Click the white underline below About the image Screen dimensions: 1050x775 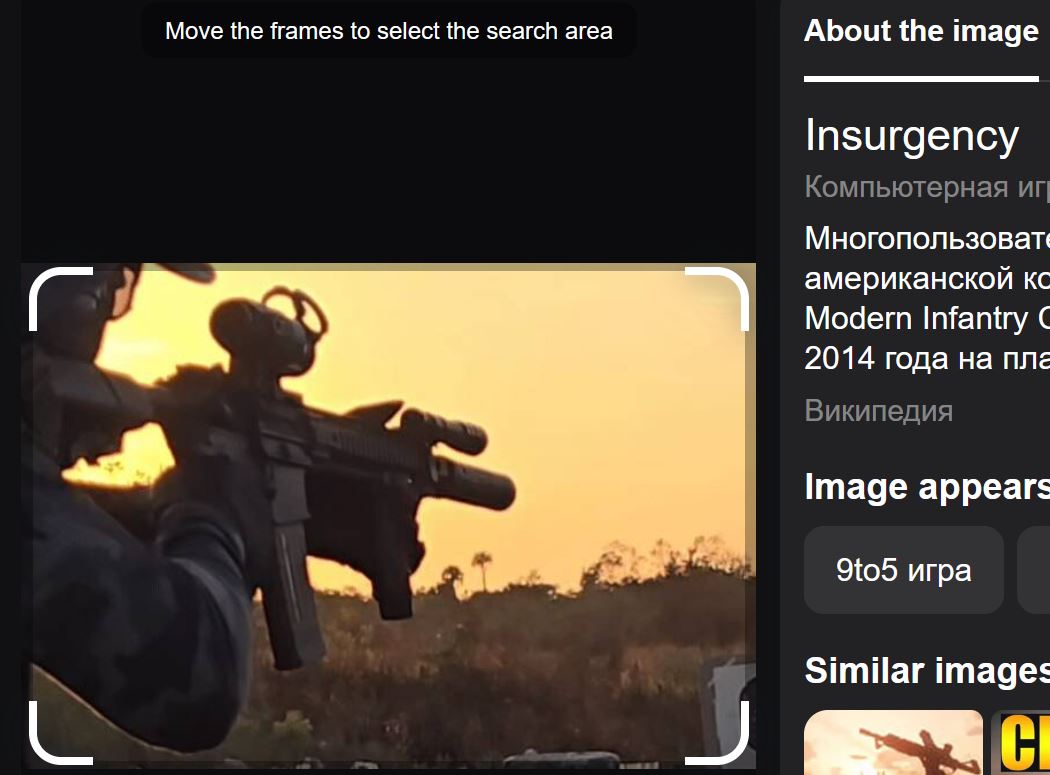click(x=921, y=79)
